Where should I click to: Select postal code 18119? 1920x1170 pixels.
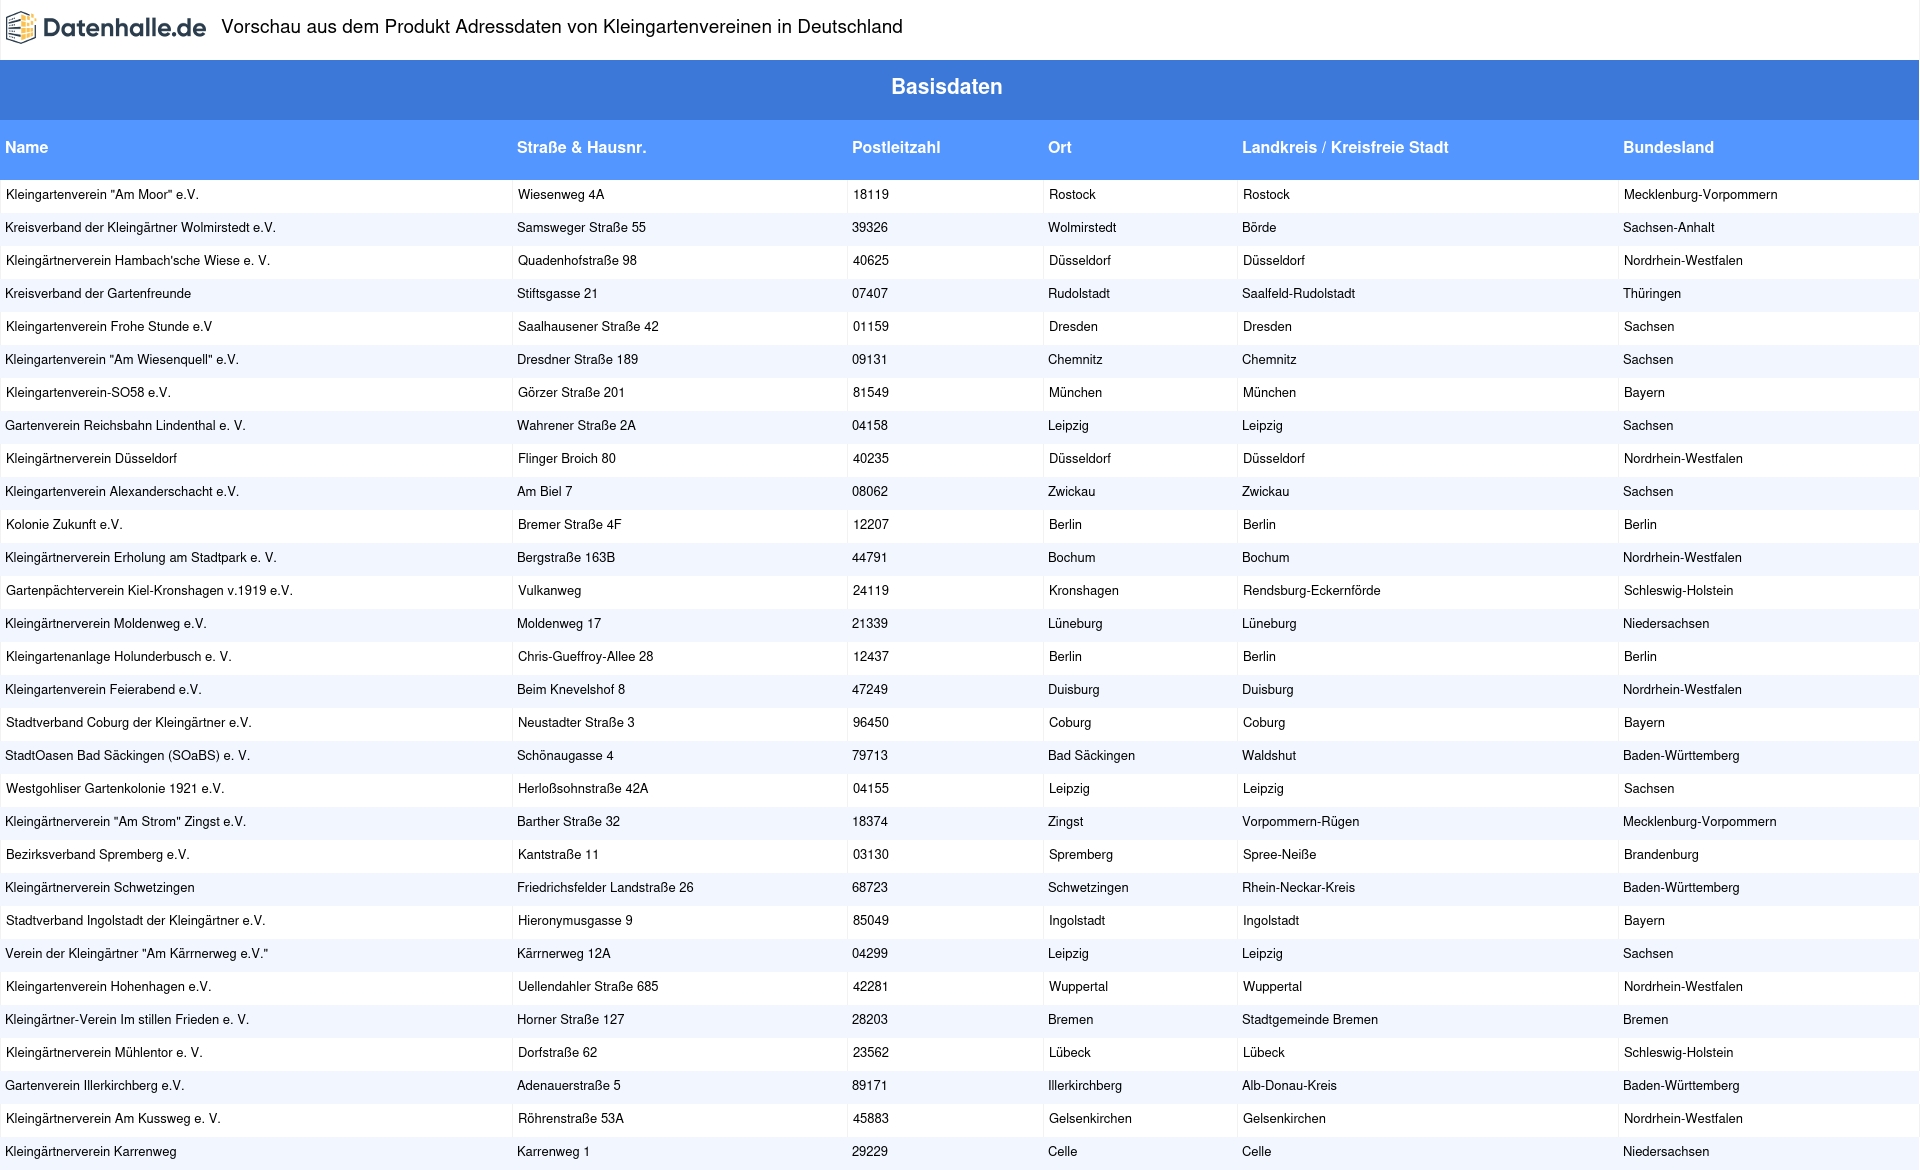871,195
